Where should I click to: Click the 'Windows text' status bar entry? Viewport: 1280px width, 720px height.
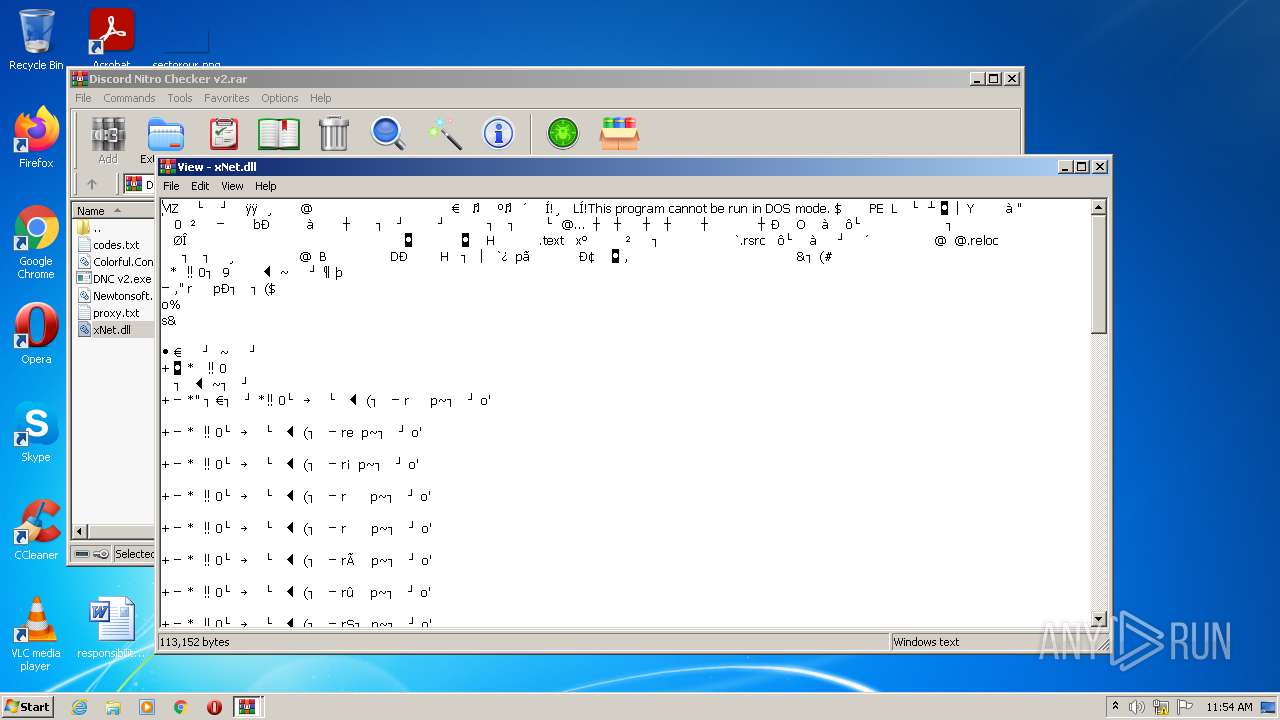[x=926, y=642]
